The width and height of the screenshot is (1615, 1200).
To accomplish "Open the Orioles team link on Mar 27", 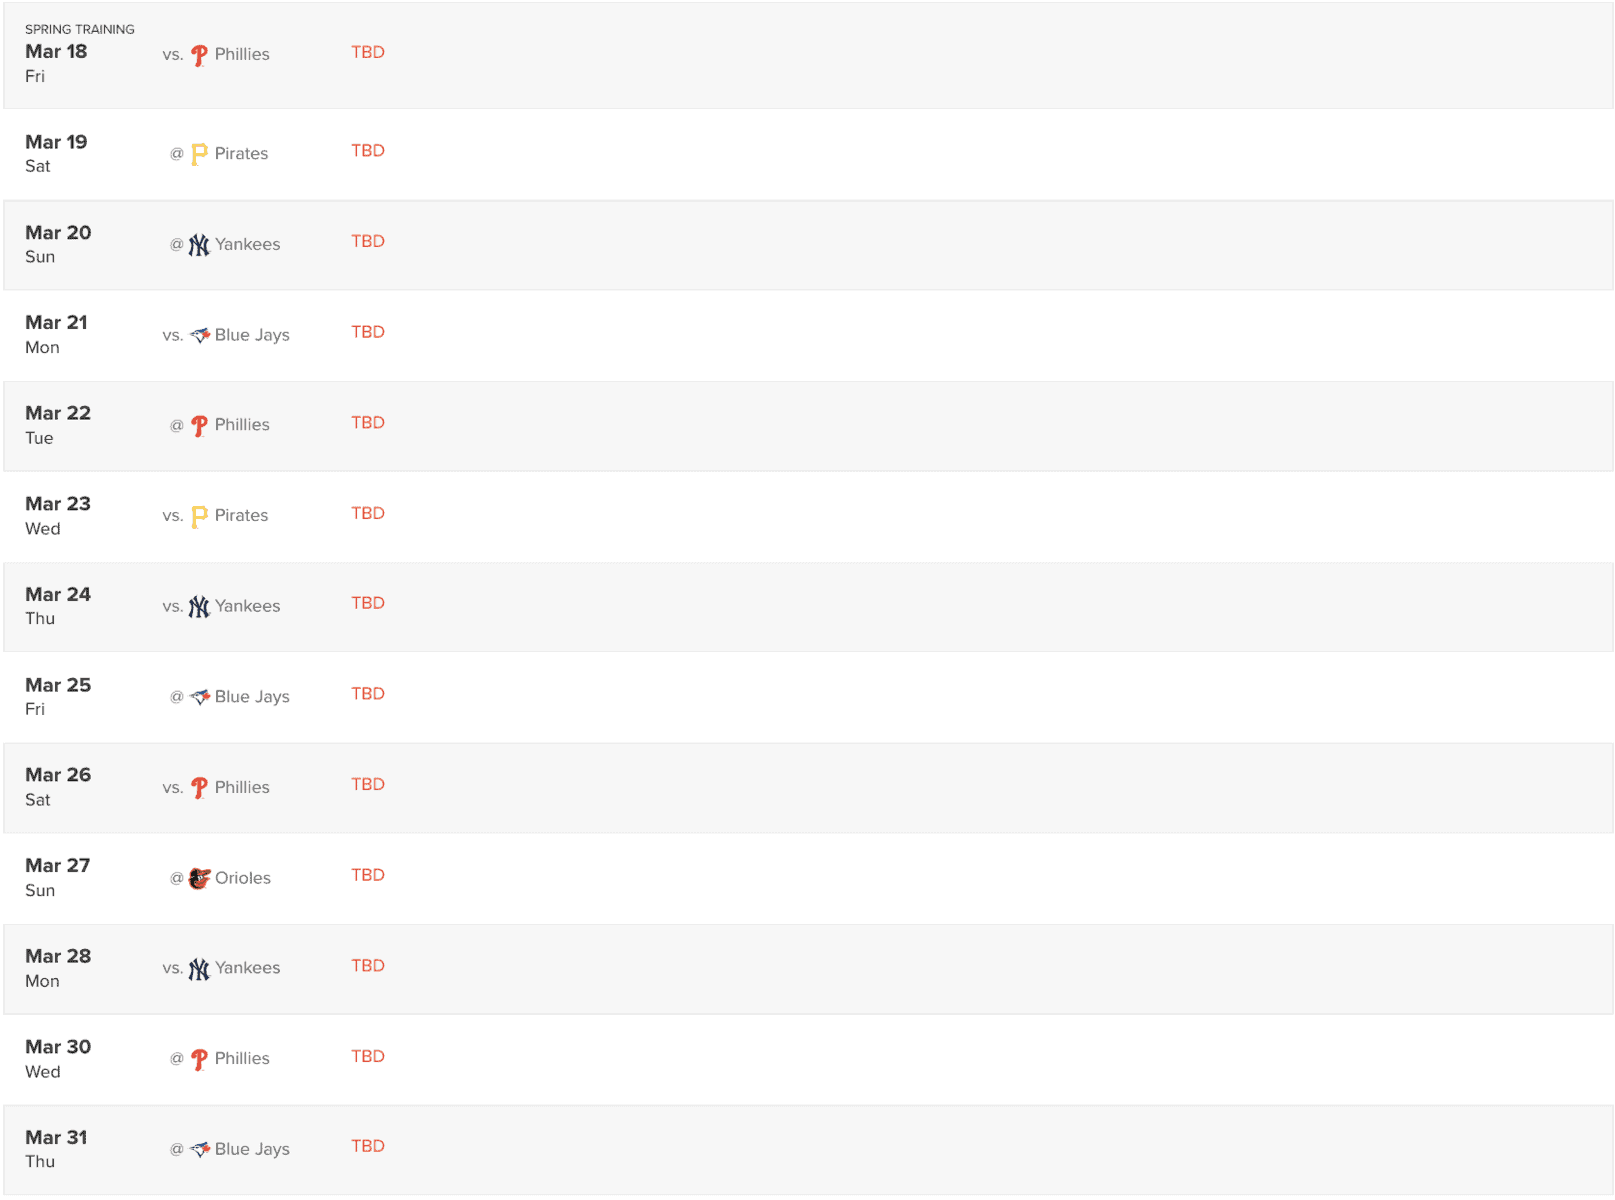I will coord(243,878).
